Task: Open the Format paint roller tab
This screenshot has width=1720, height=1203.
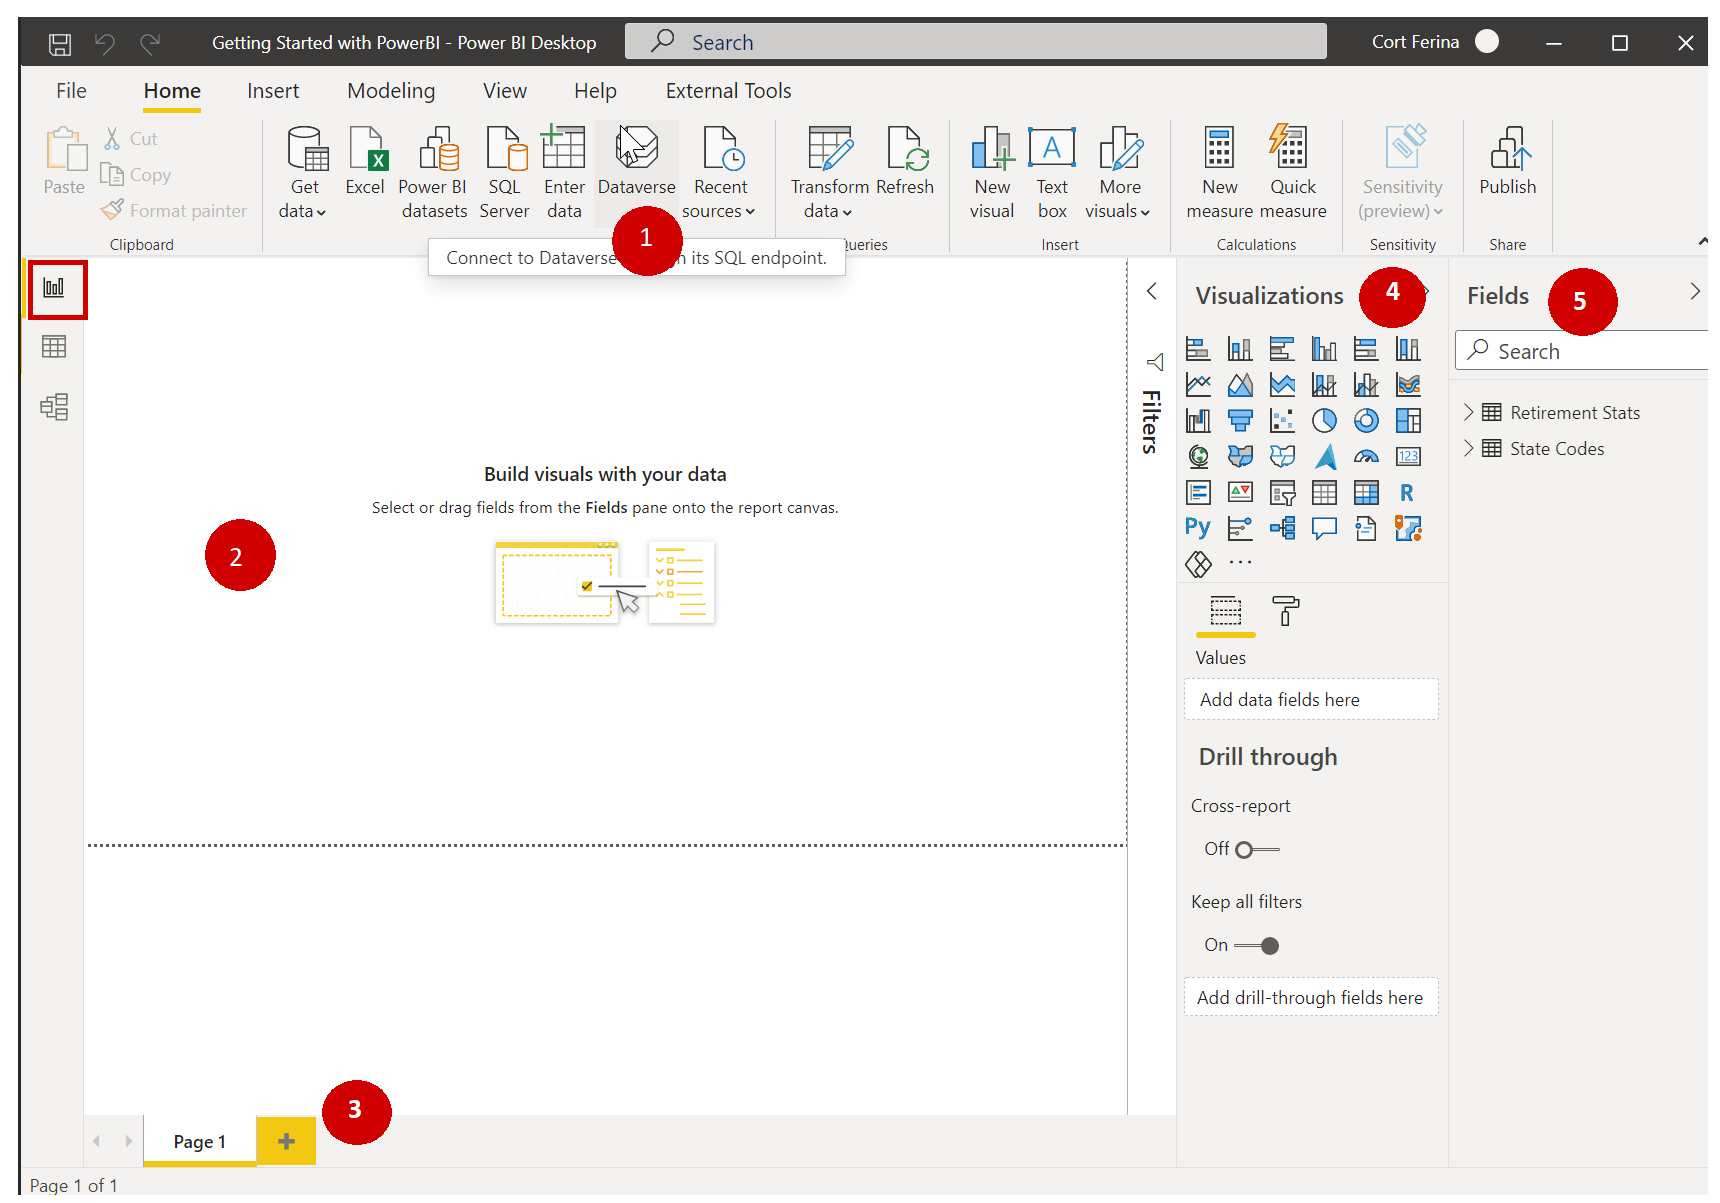Action: pyautogui.click(x=1286, y=611)
